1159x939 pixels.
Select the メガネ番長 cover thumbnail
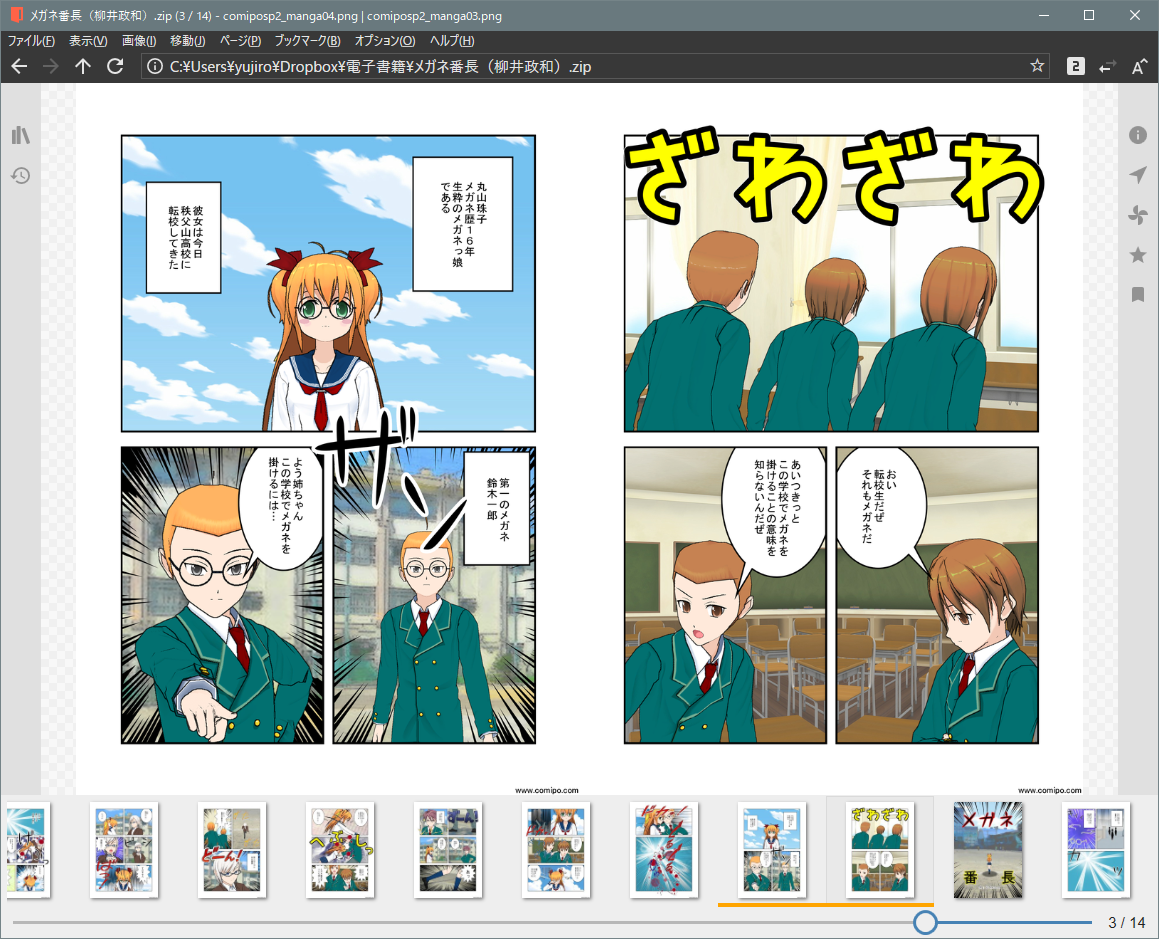pos(988,850)
